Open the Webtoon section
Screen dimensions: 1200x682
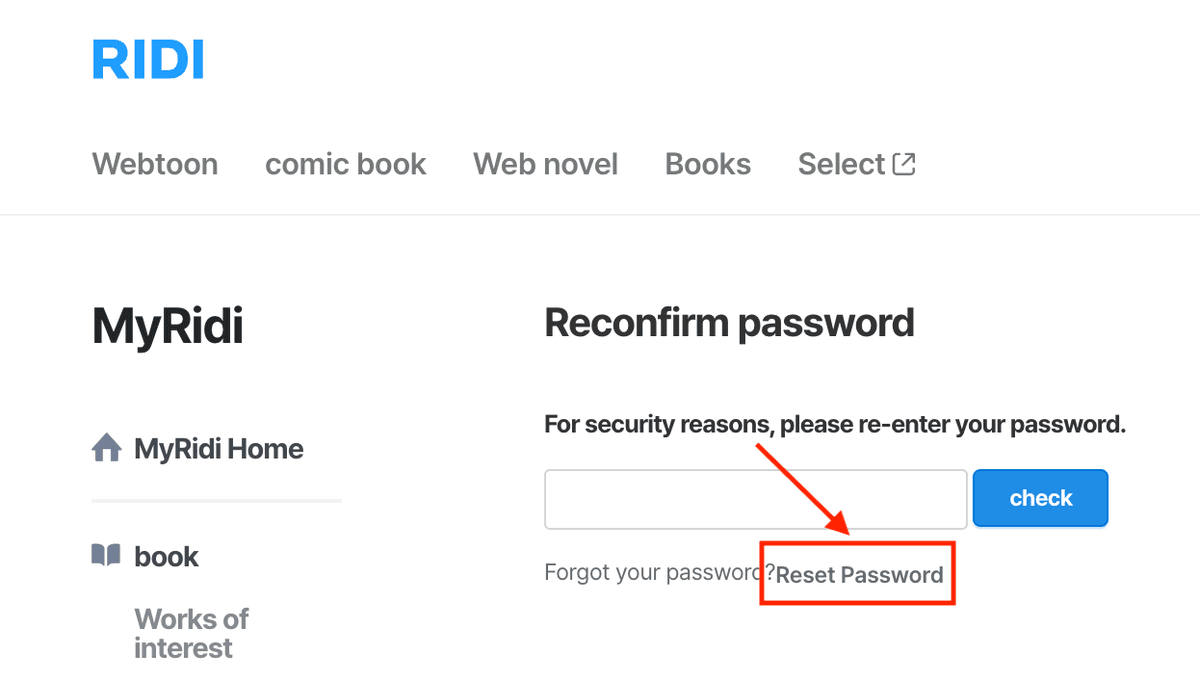coord(154,164)
